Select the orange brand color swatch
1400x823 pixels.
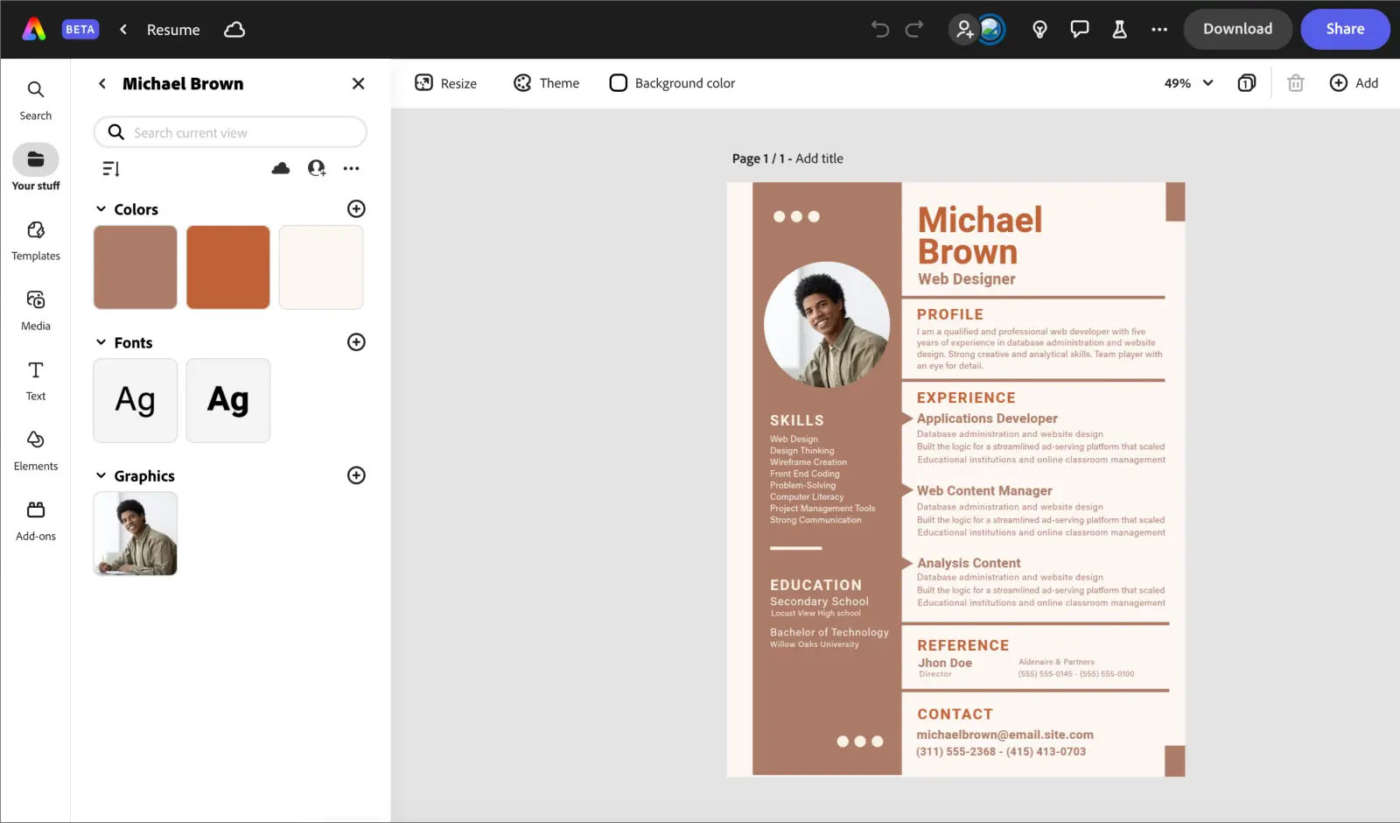(x=228, y=267)
